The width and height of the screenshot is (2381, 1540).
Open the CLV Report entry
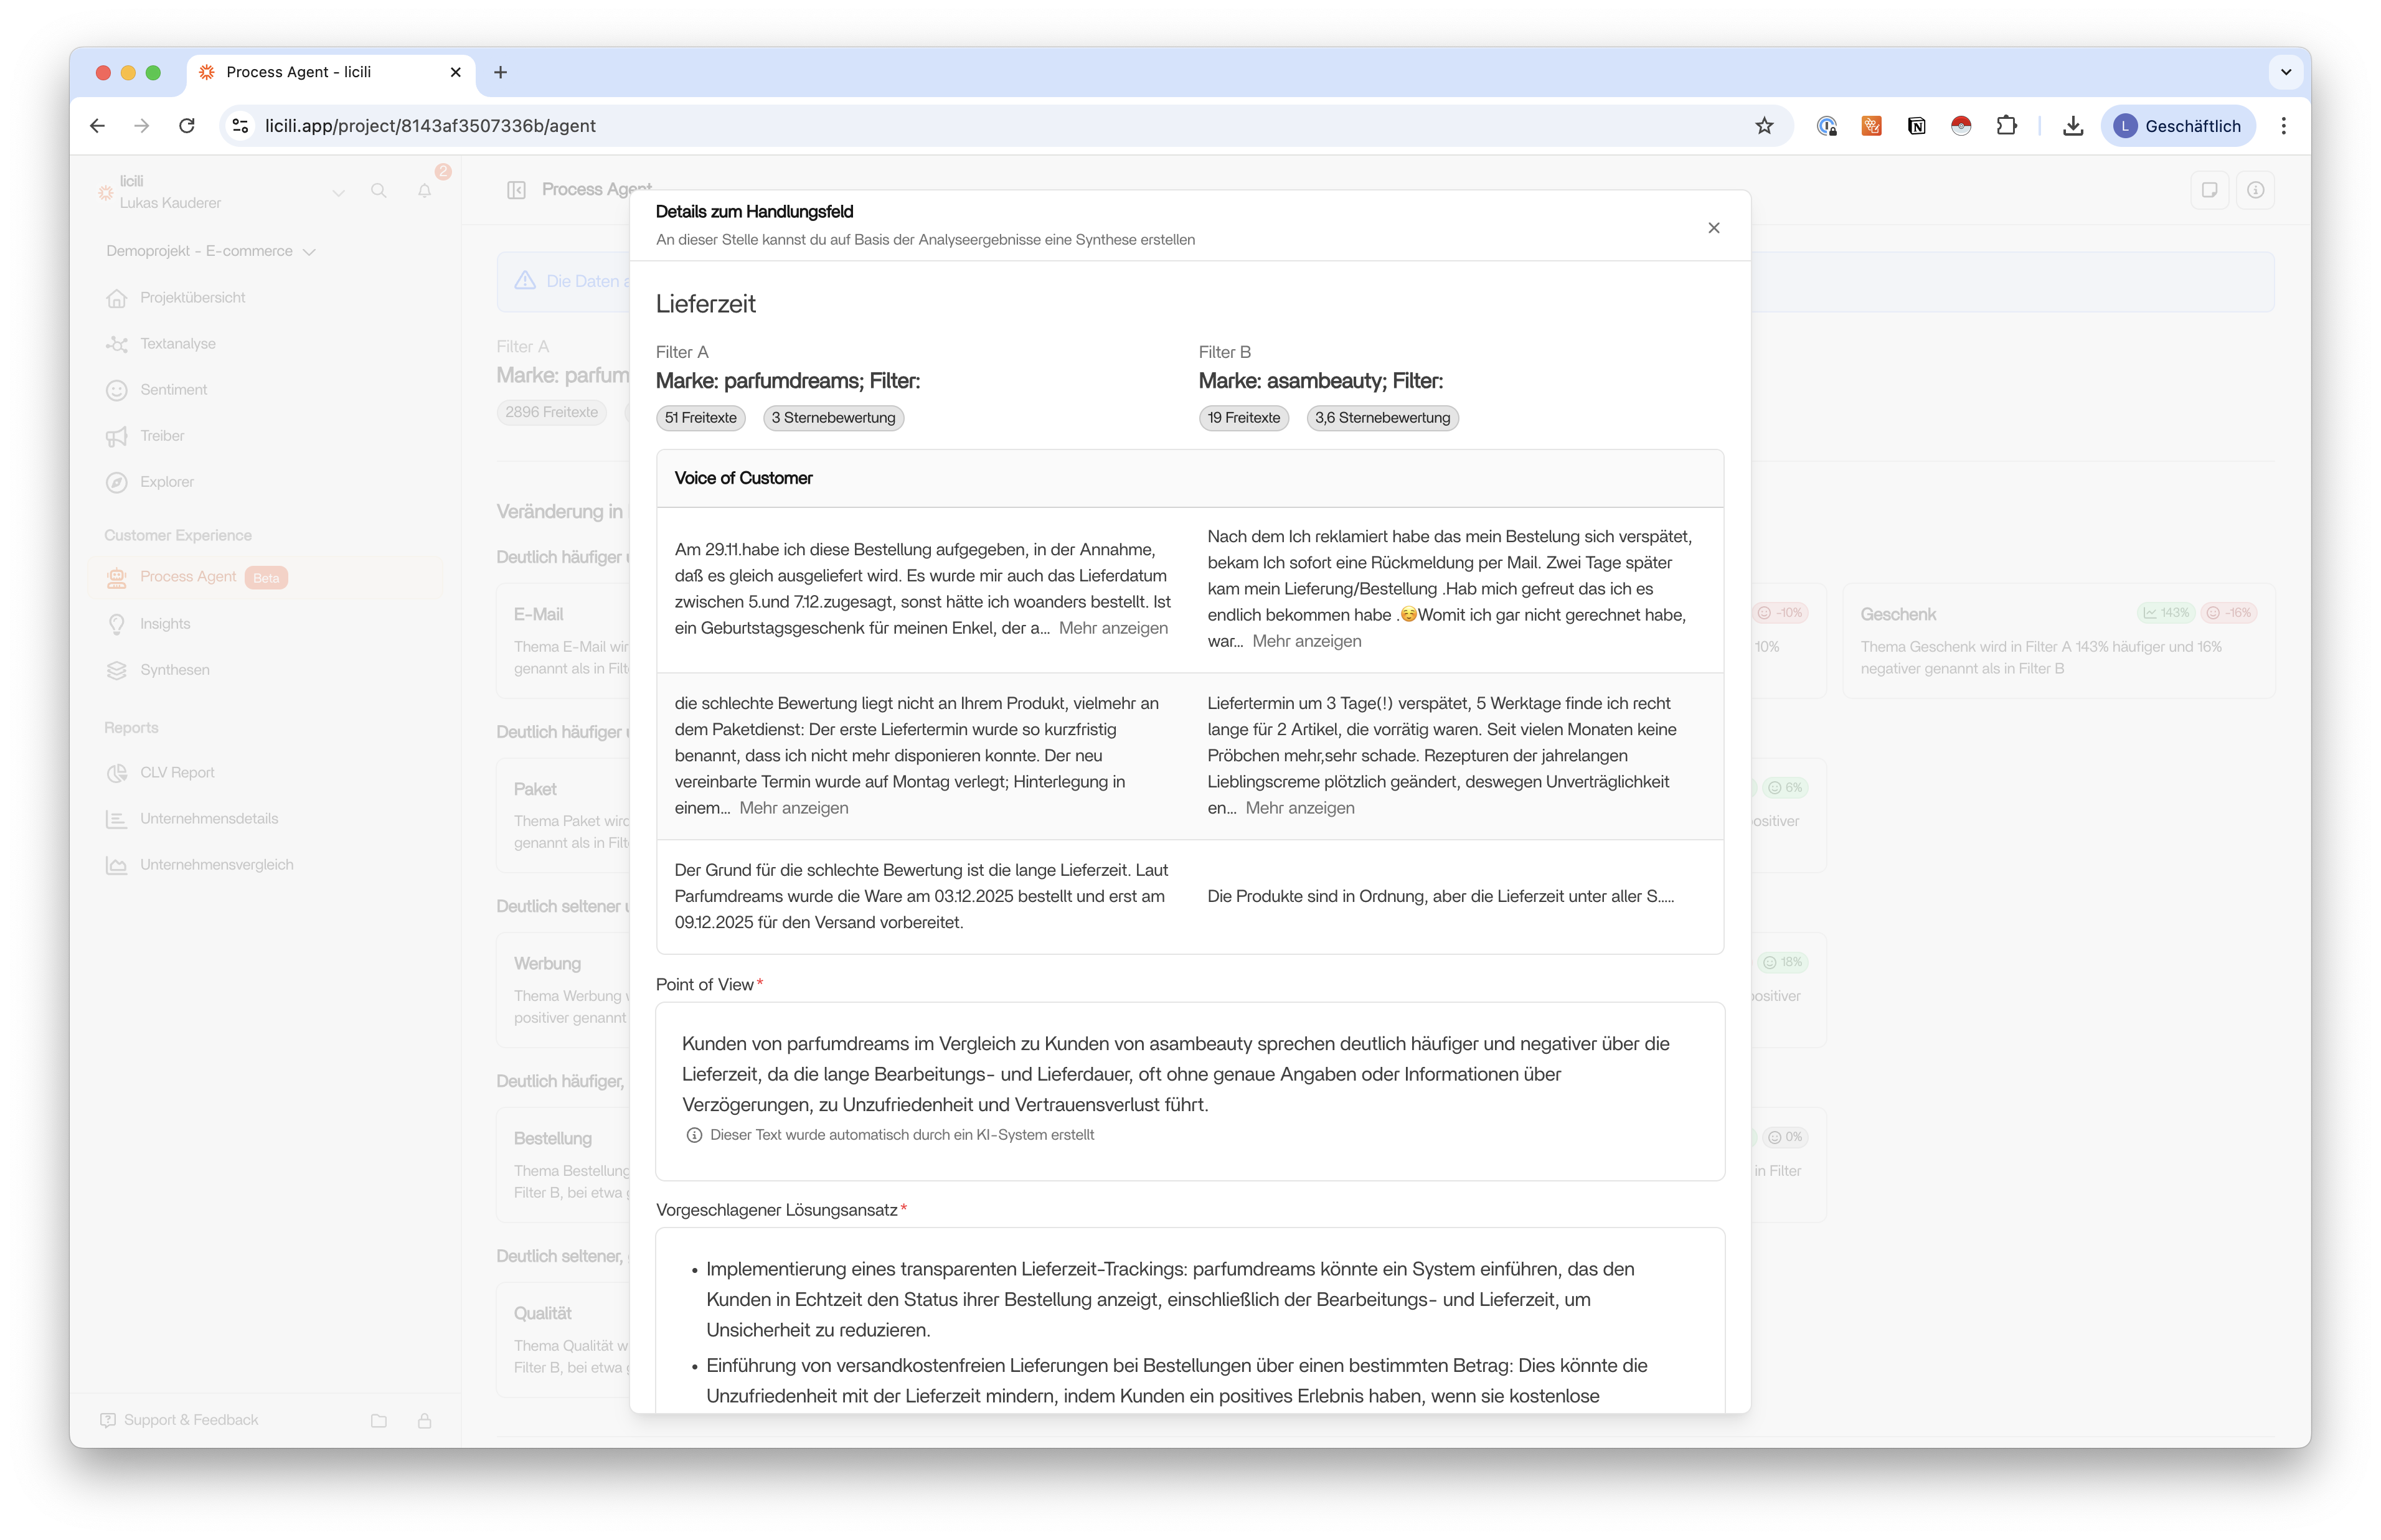177,773
